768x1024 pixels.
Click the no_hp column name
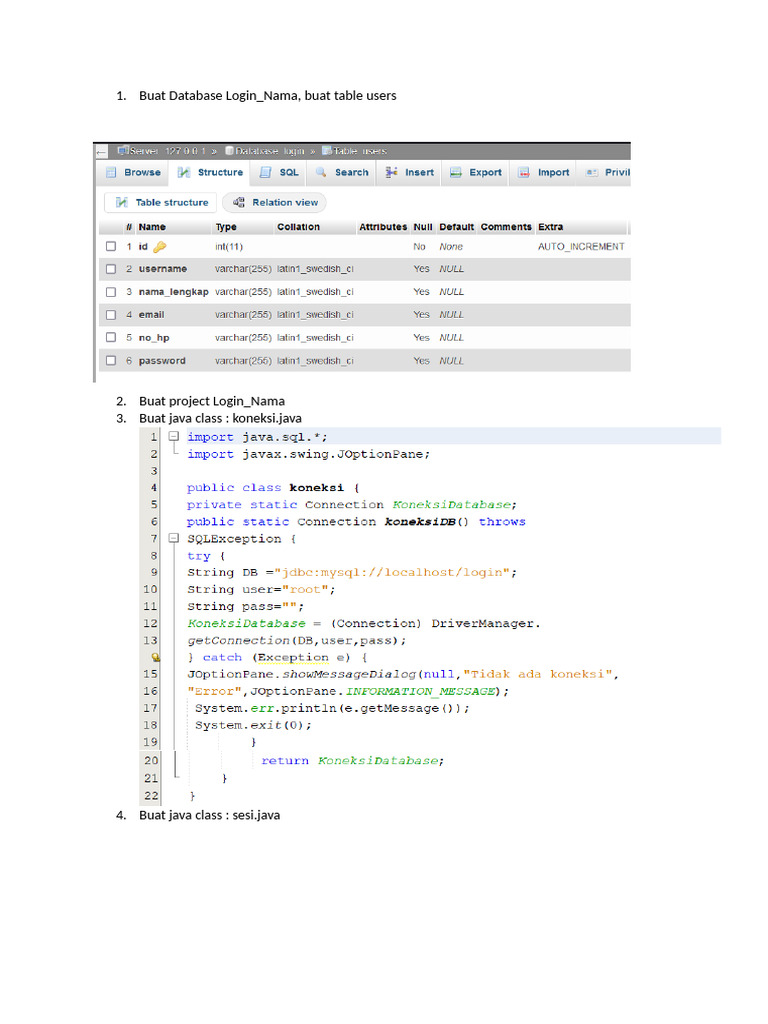click(154, 338)
